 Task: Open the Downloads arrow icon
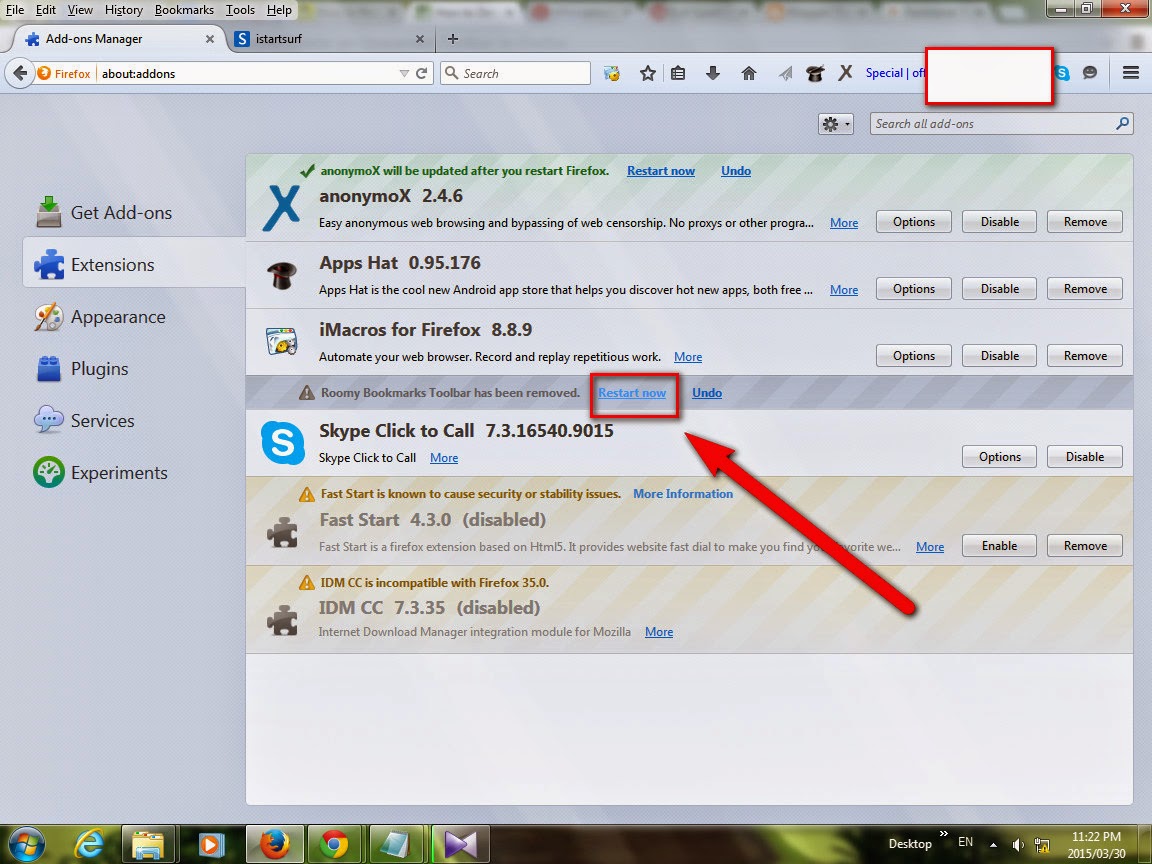[713, 73]
